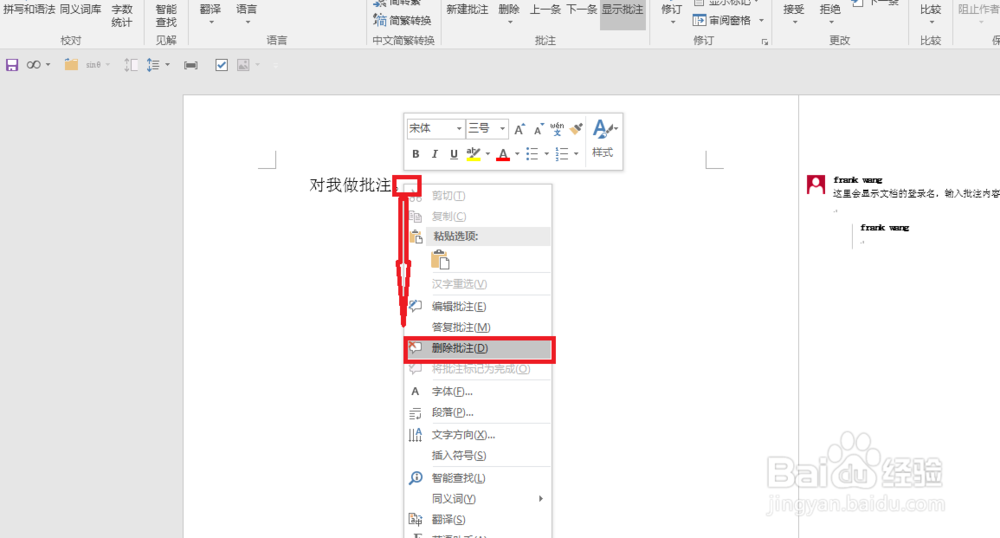Screen dimensions: 1000x538
Task: Click the bullet list icon in mini toolbar
Action: pos(532,154)
